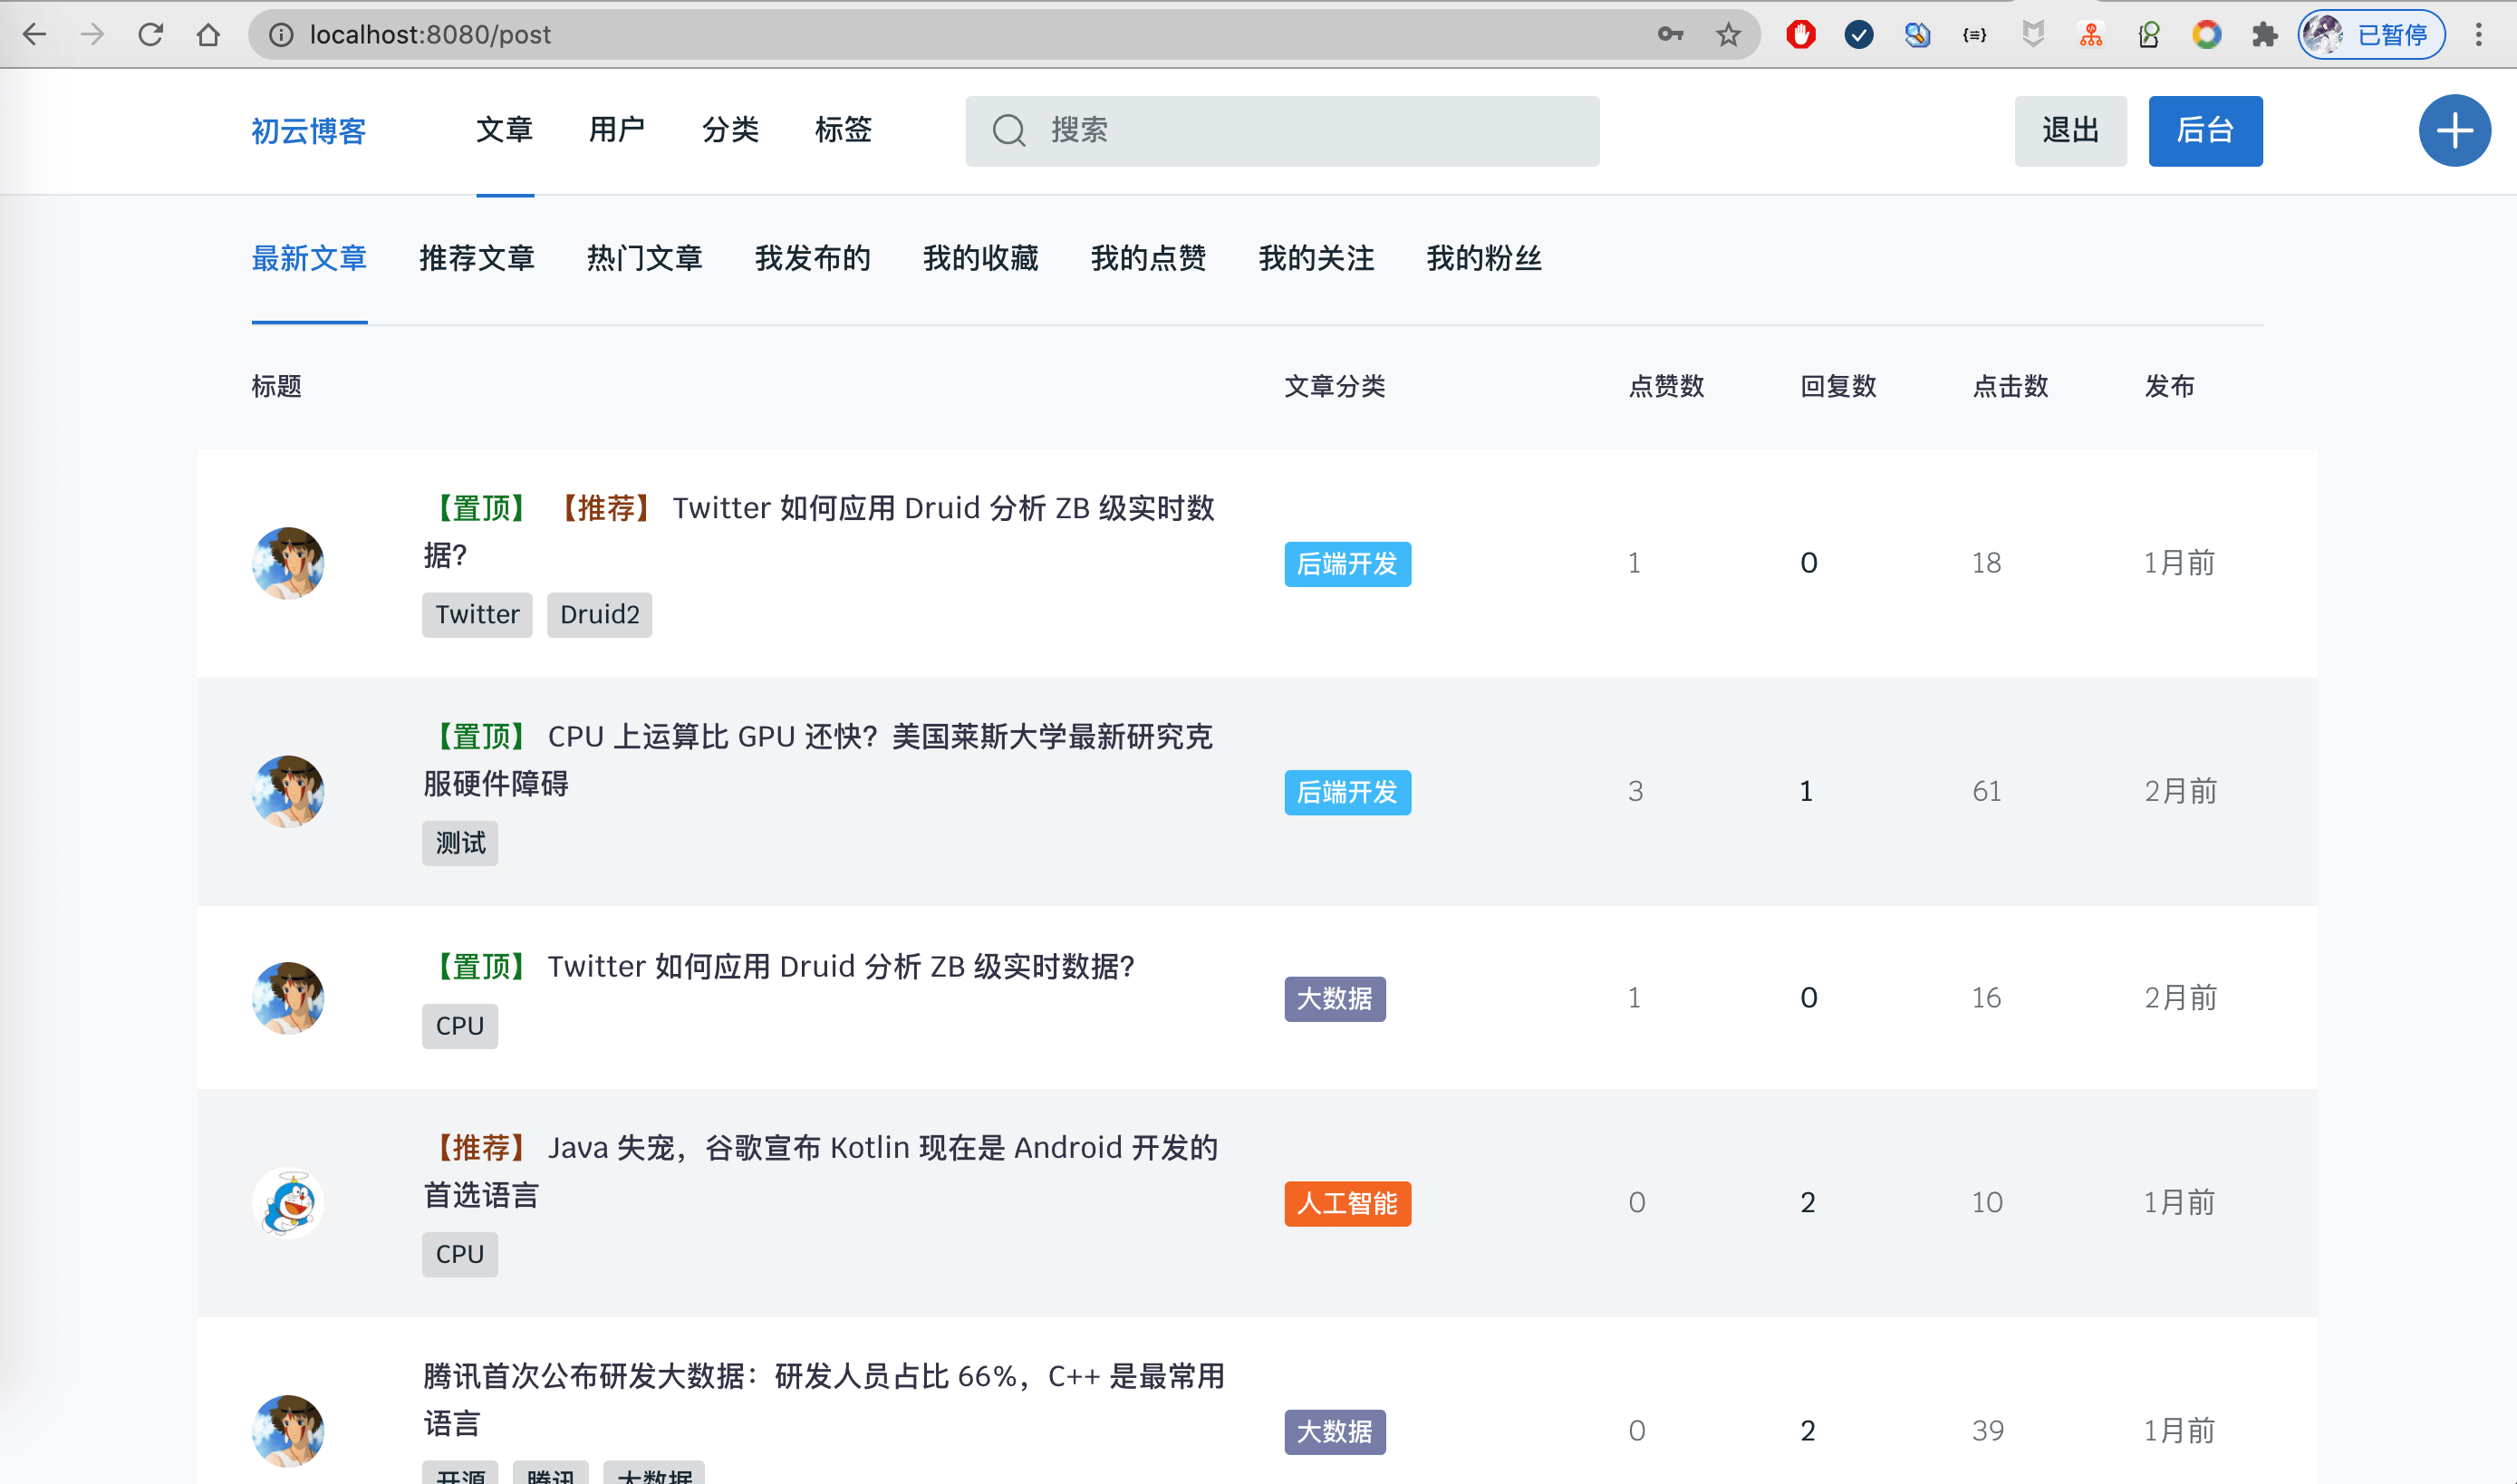Open the browser extensions puzzle icon
2517x1484 pixels.
tap(2264, 35)
